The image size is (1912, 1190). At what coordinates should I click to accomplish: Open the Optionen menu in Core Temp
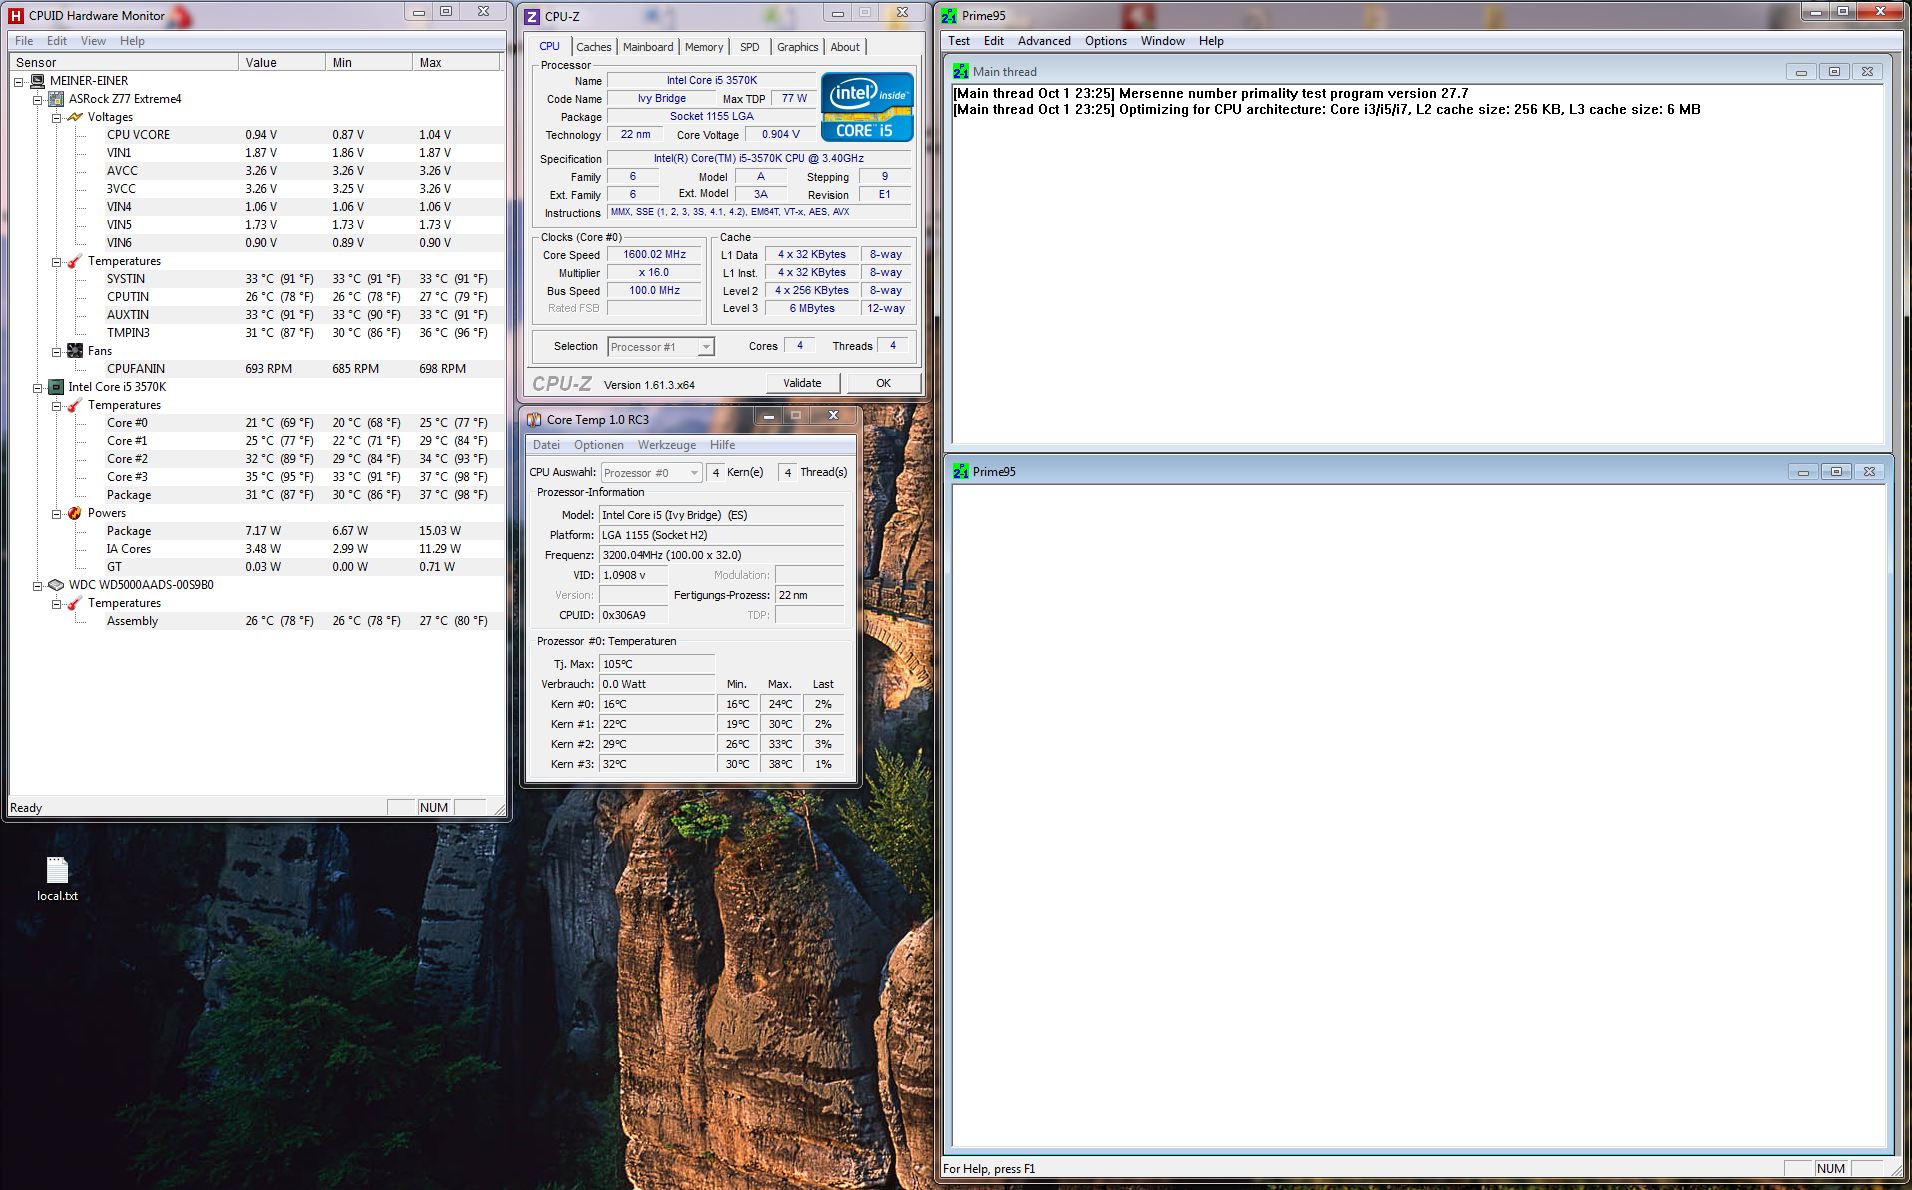pos(599,445)
